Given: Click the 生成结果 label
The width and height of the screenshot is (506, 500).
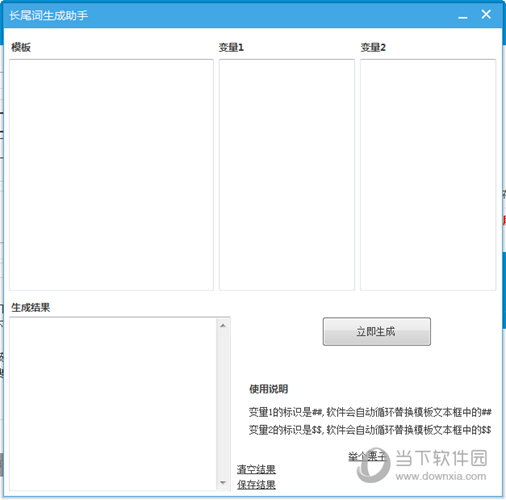Looking at the screenshot, I should coord(30,307).
